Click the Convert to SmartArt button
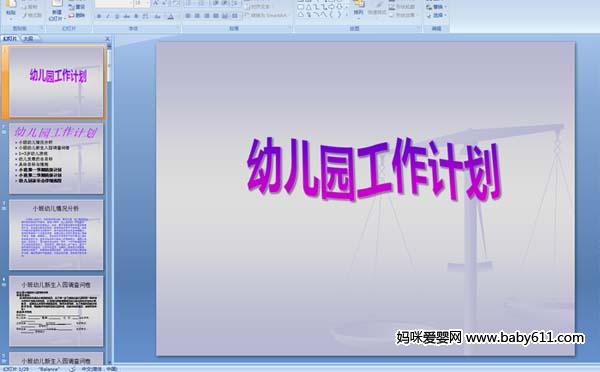The image size is (600, 372). coord(266,15)
